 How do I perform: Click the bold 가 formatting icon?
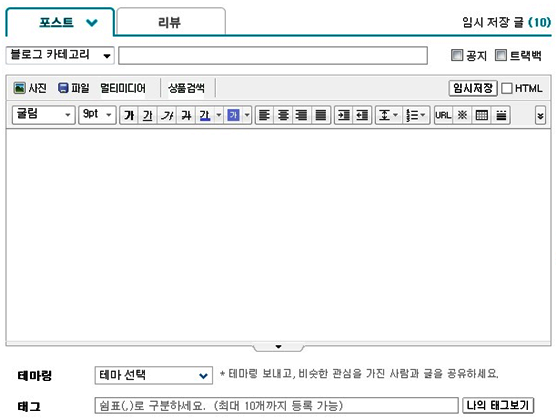[129, 115]
